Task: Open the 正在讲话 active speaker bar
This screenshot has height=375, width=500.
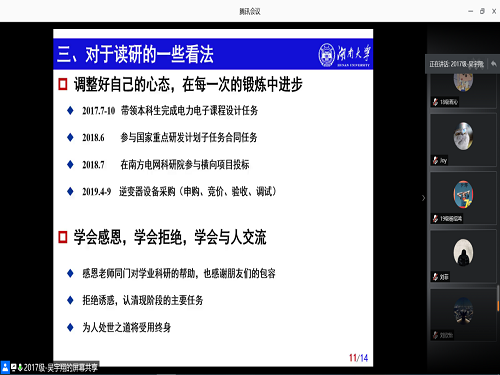Action: point(456,64)
